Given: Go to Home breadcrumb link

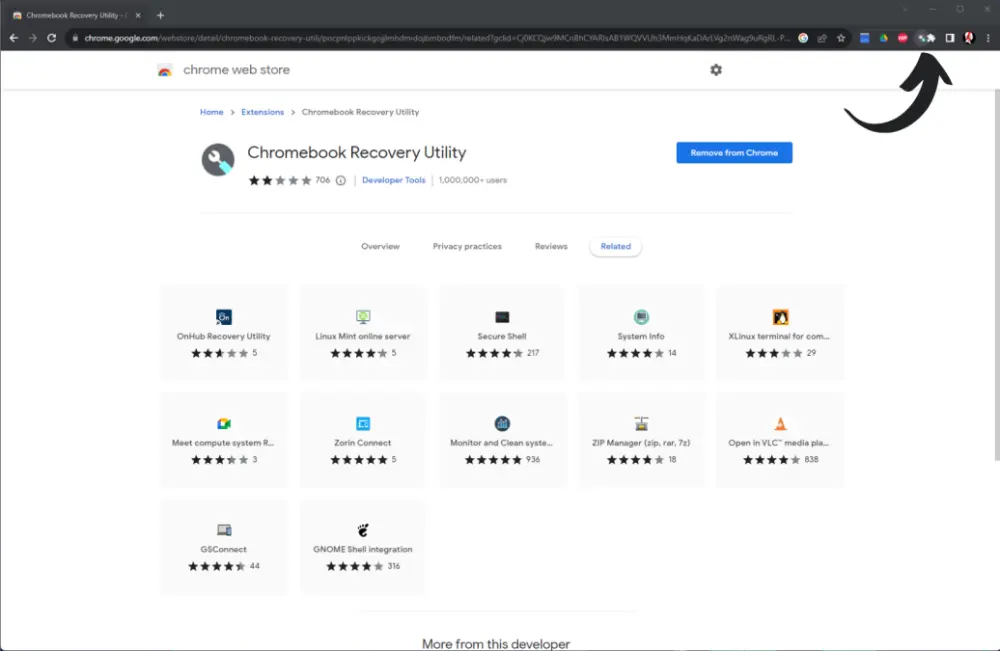Looking at the screenshot, I should pos(211,112).
